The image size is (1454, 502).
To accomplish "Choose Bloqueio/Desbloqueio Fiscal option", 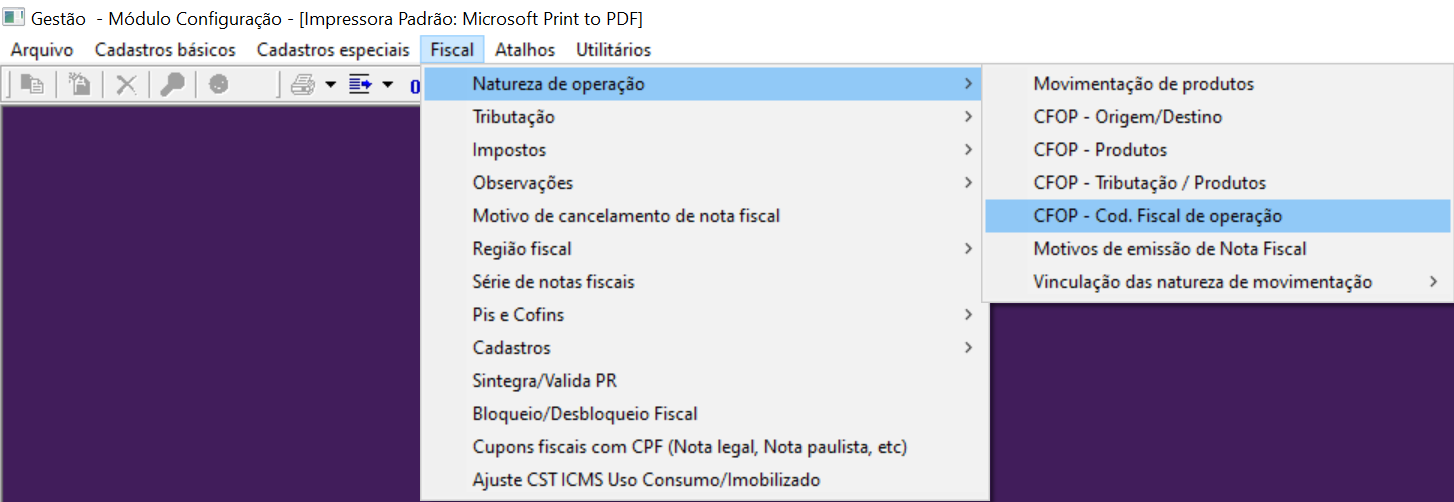I will 585,414.
